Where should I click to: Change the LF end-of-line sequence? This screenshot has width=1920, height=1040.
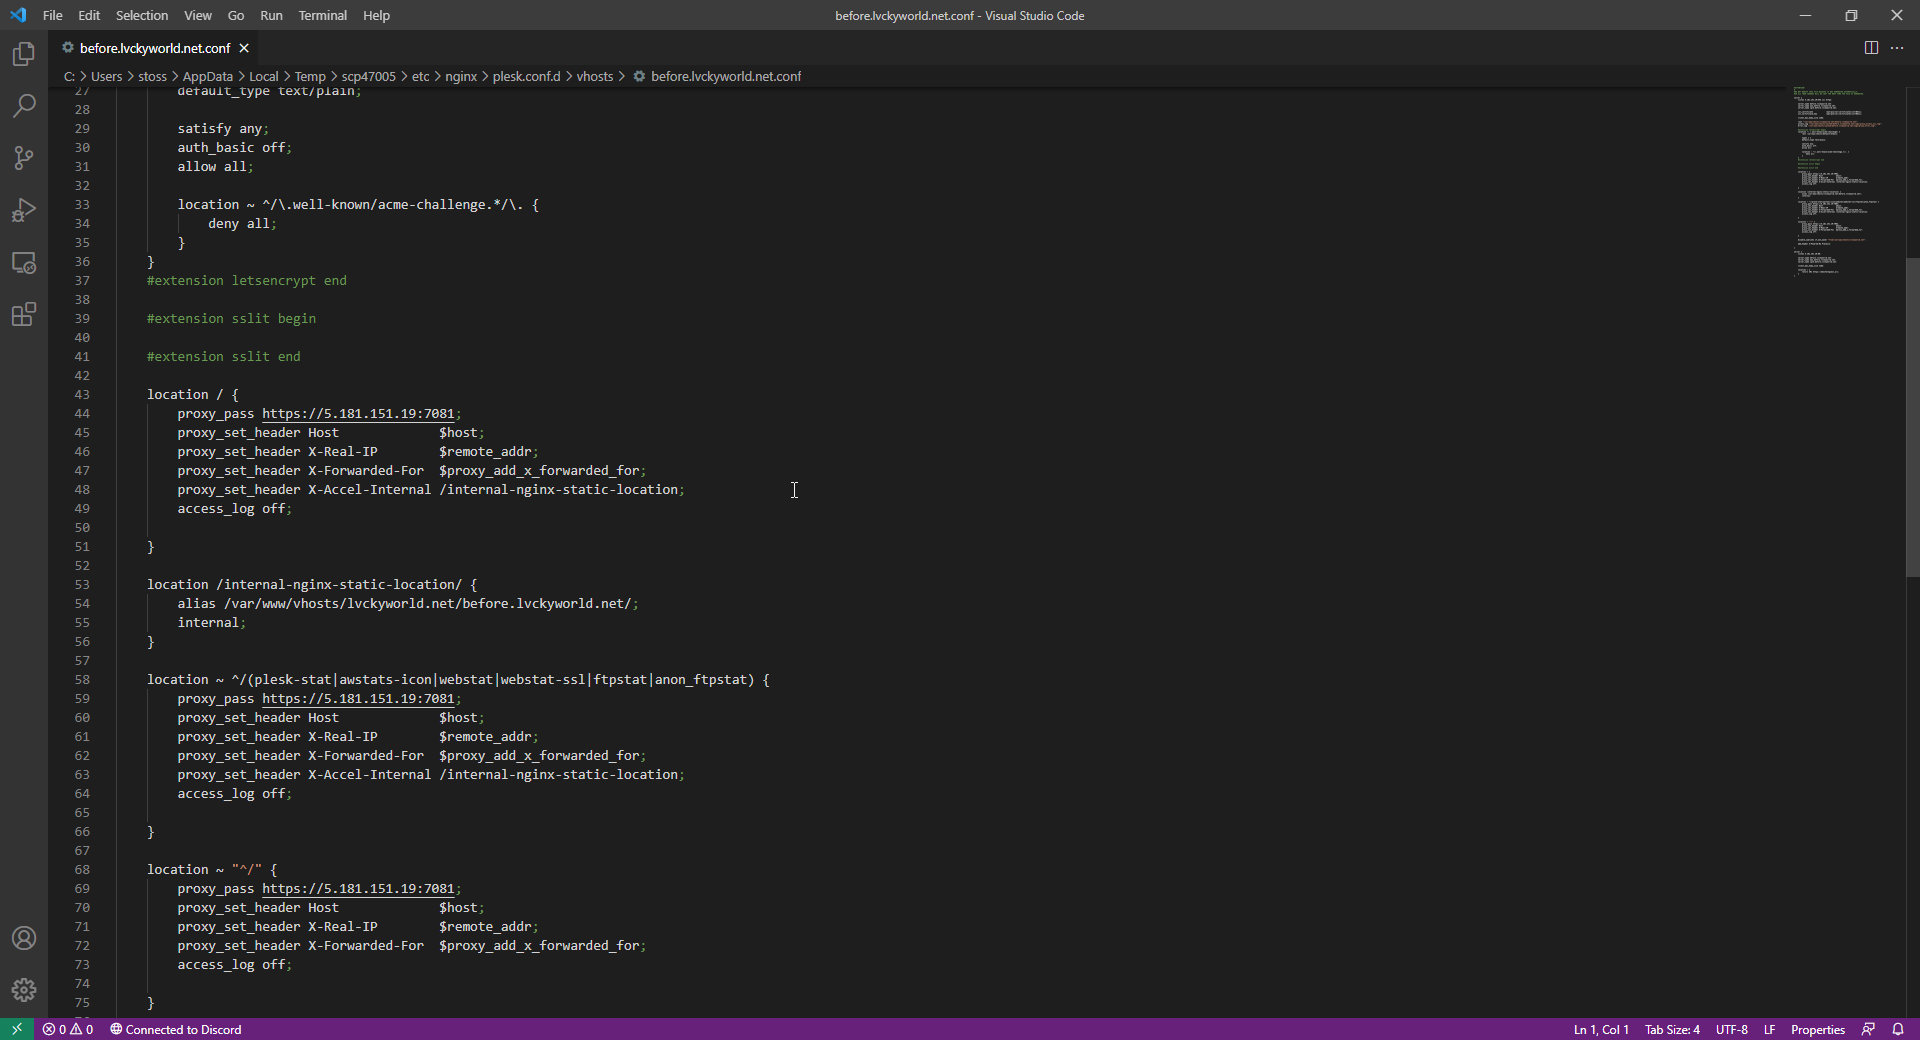point(1769,1029)
